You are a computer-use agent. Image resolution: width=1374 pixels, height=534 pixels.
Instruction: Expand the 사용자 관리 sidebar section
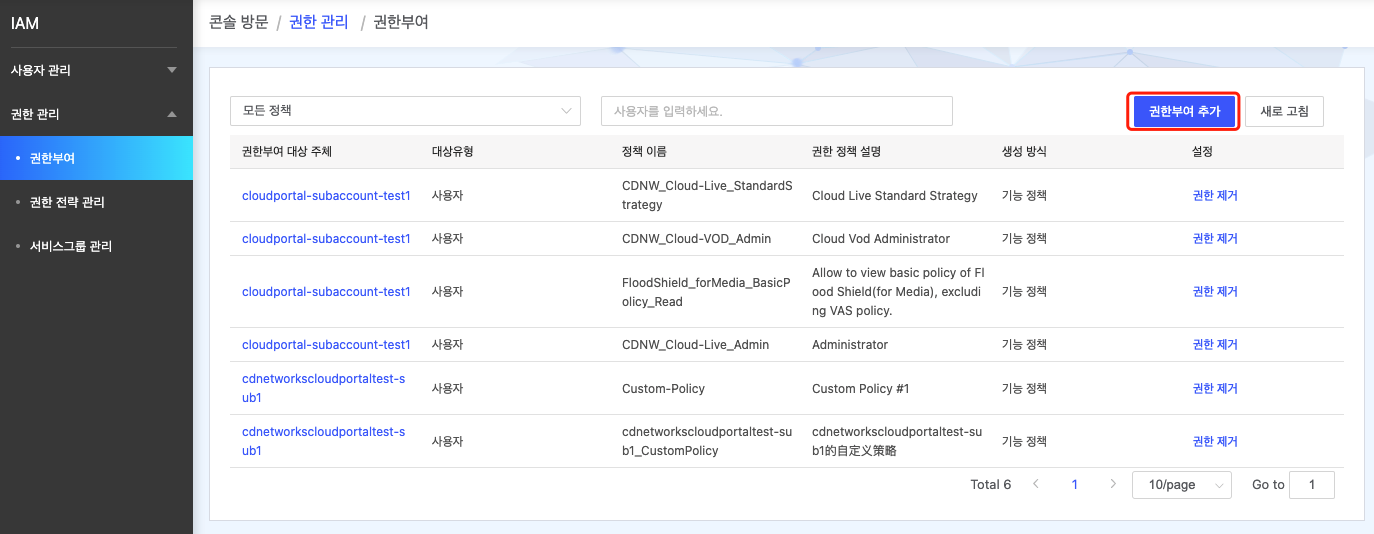95,70
